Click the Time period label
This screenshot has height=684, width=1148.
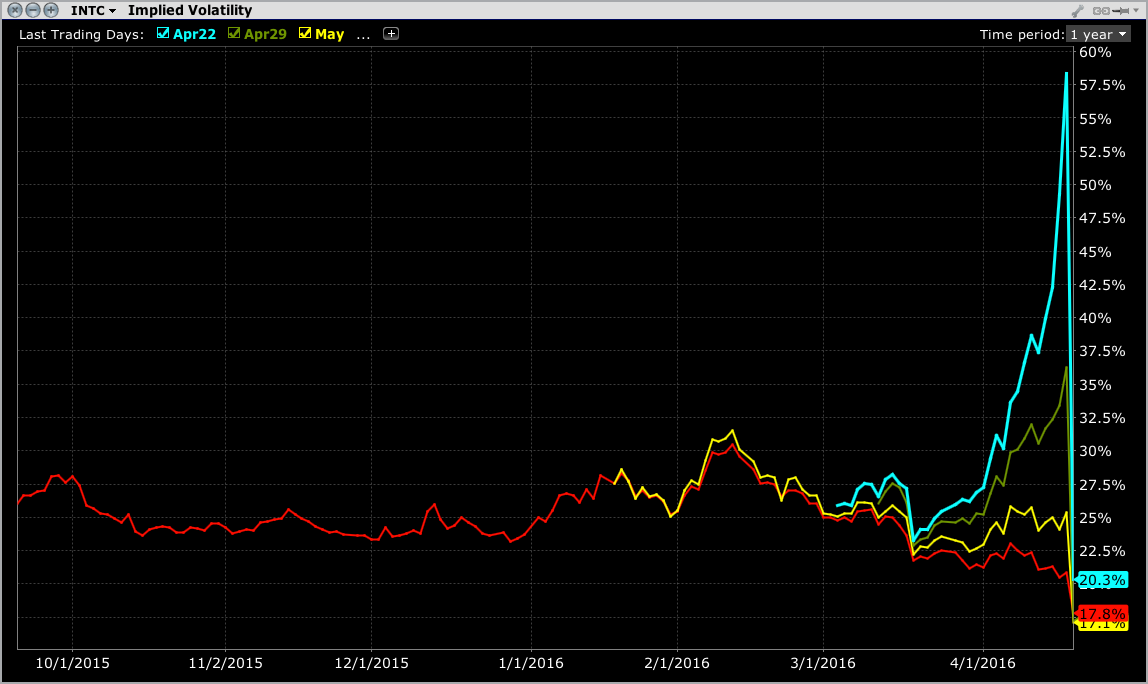coord(1022,34)
